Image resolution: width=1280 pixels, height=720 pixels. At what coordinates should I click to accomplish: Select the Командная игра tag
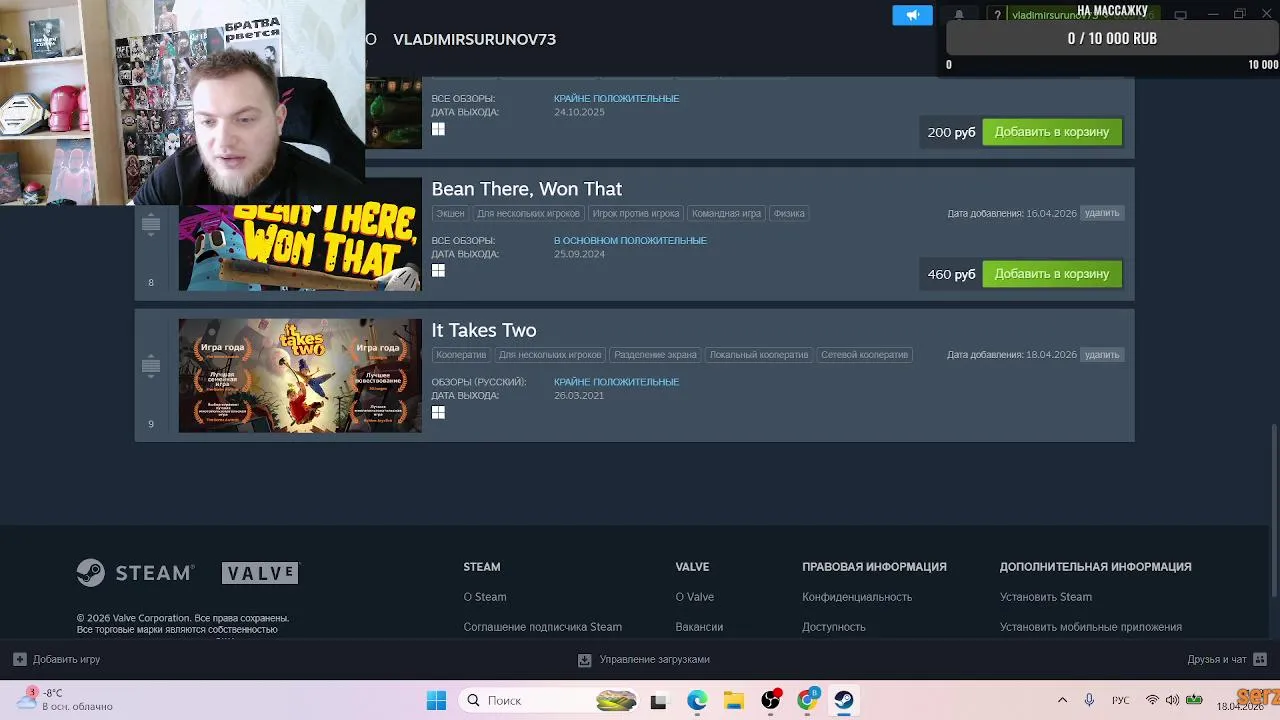[x=727, y=213]
